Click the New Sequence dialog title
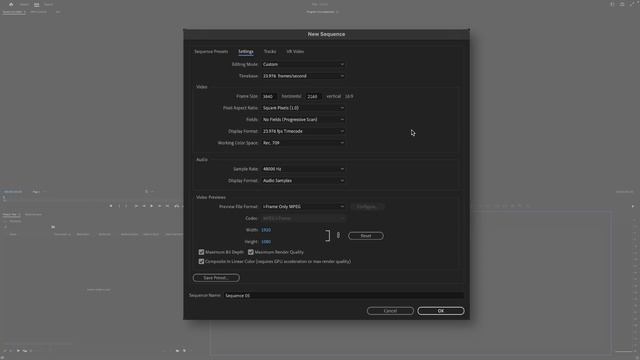This screenshot has height=360, width=640. [326, 34]
